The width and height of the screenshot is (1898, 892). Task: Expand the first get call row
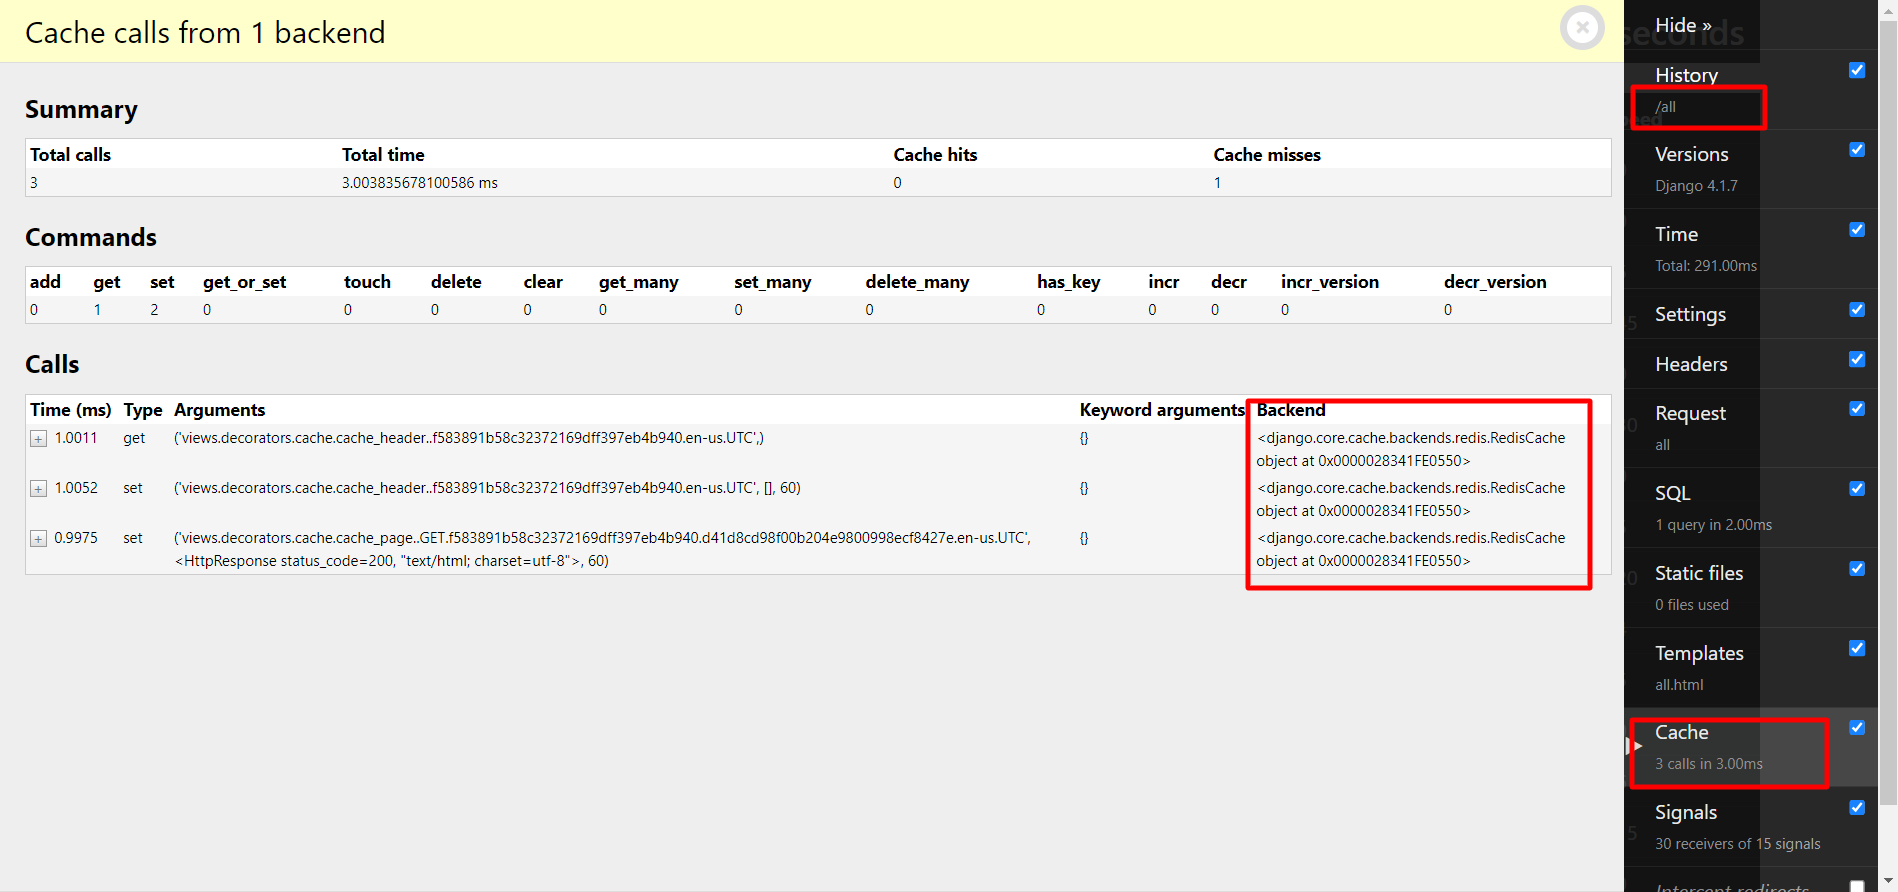[38, 439]
